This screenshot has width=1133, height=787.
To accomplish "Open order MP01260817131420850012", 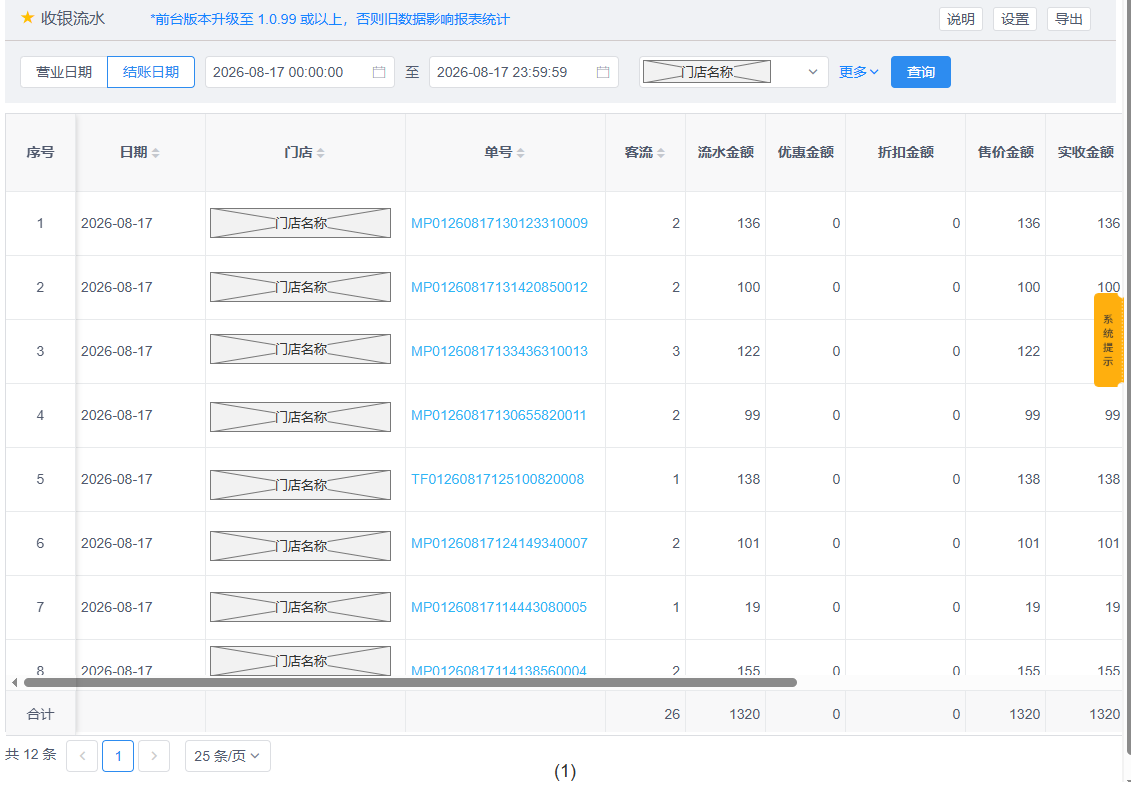I will pyautogui.click(x=499, y=288).
